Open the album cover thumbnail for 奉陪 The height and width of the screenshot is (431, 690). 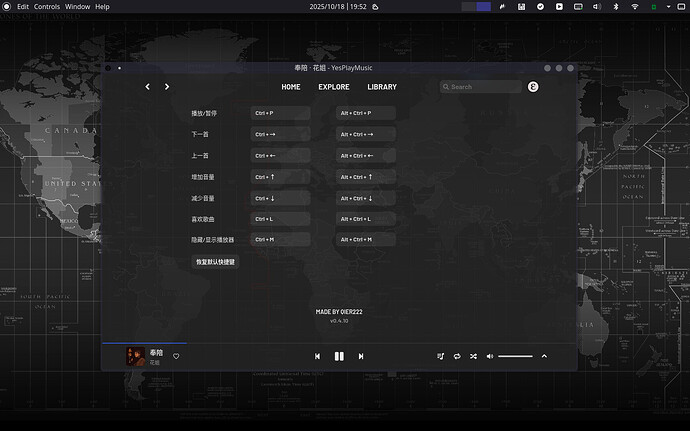pyautogui.click(x=135, y=356)
